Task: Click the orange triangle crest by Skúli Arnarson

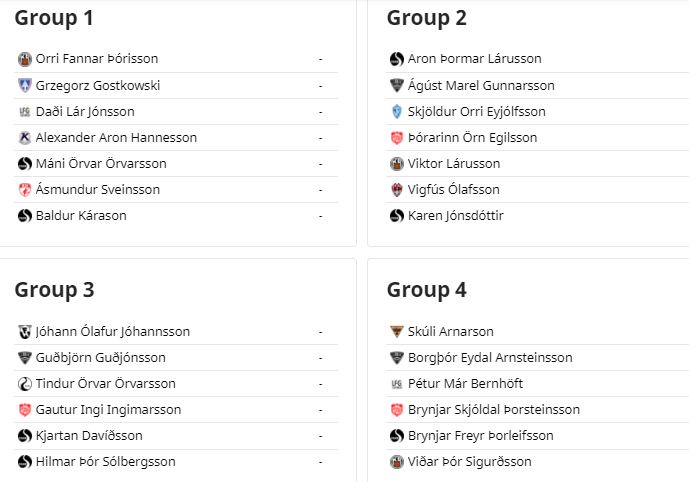Action: pyautogui.click(x=396, y=331)
